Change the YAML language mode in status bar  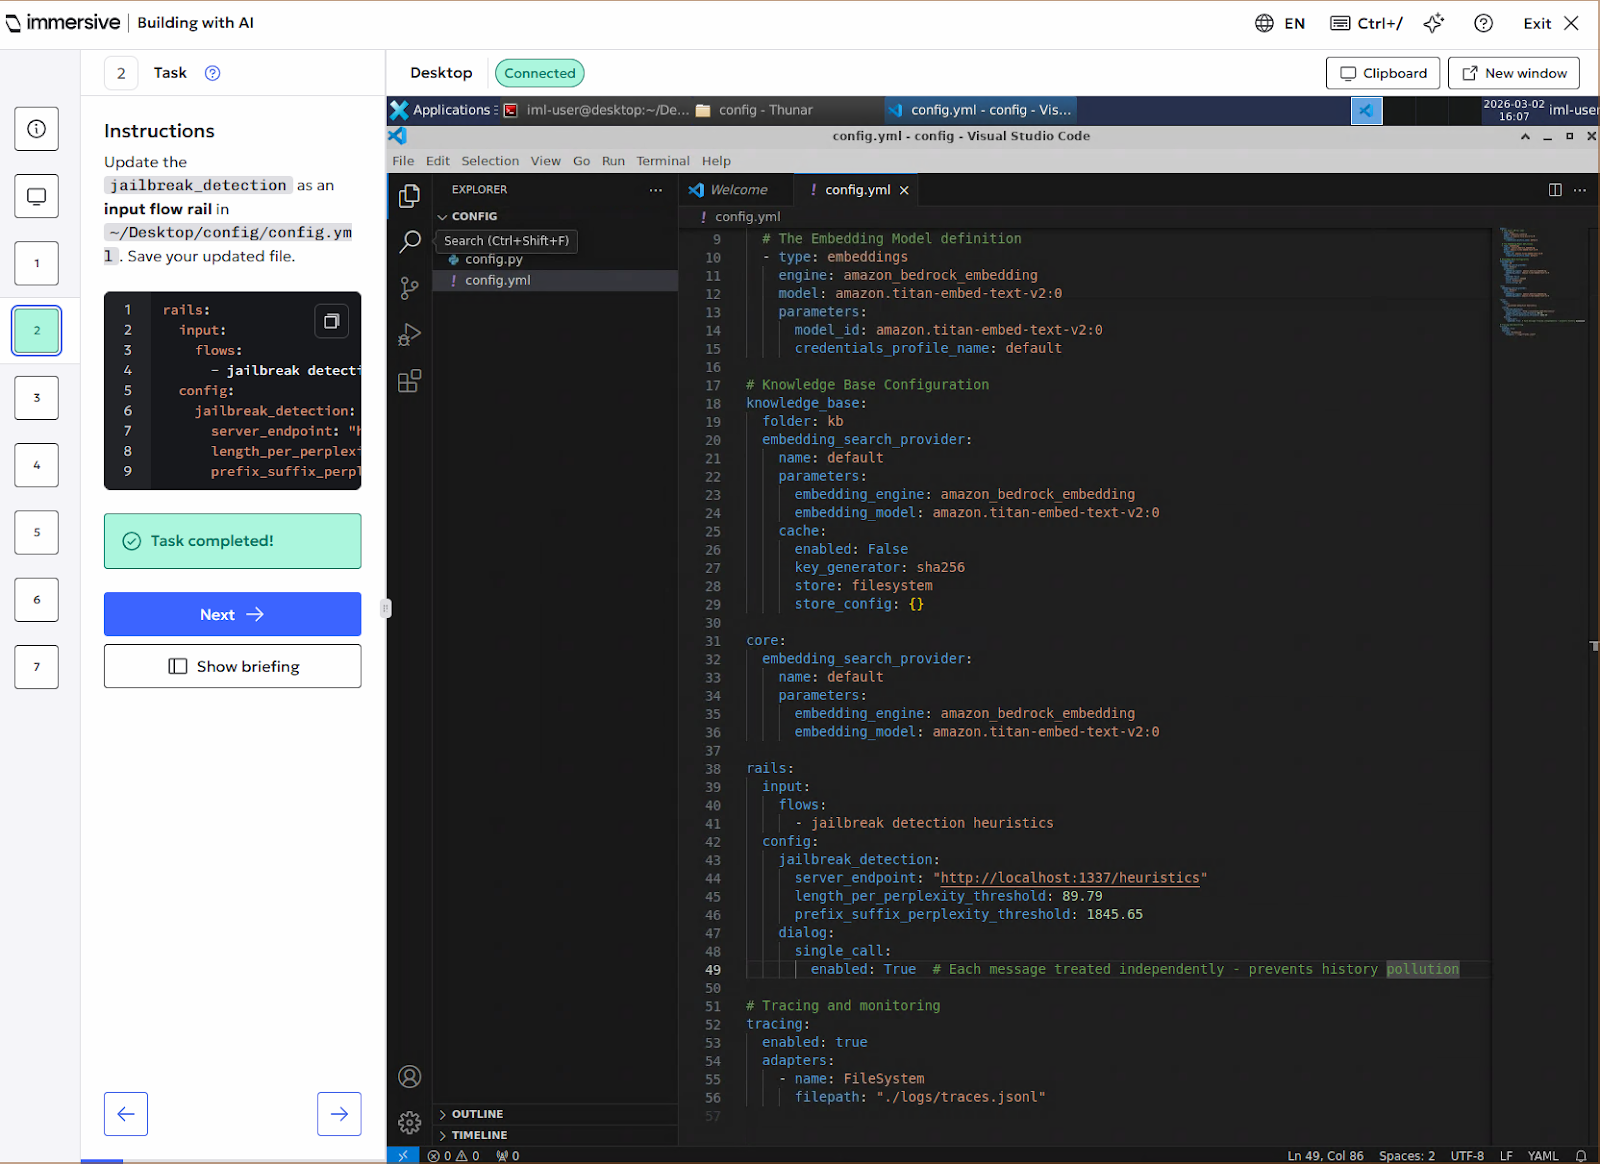click(x=1542, y=1155)
